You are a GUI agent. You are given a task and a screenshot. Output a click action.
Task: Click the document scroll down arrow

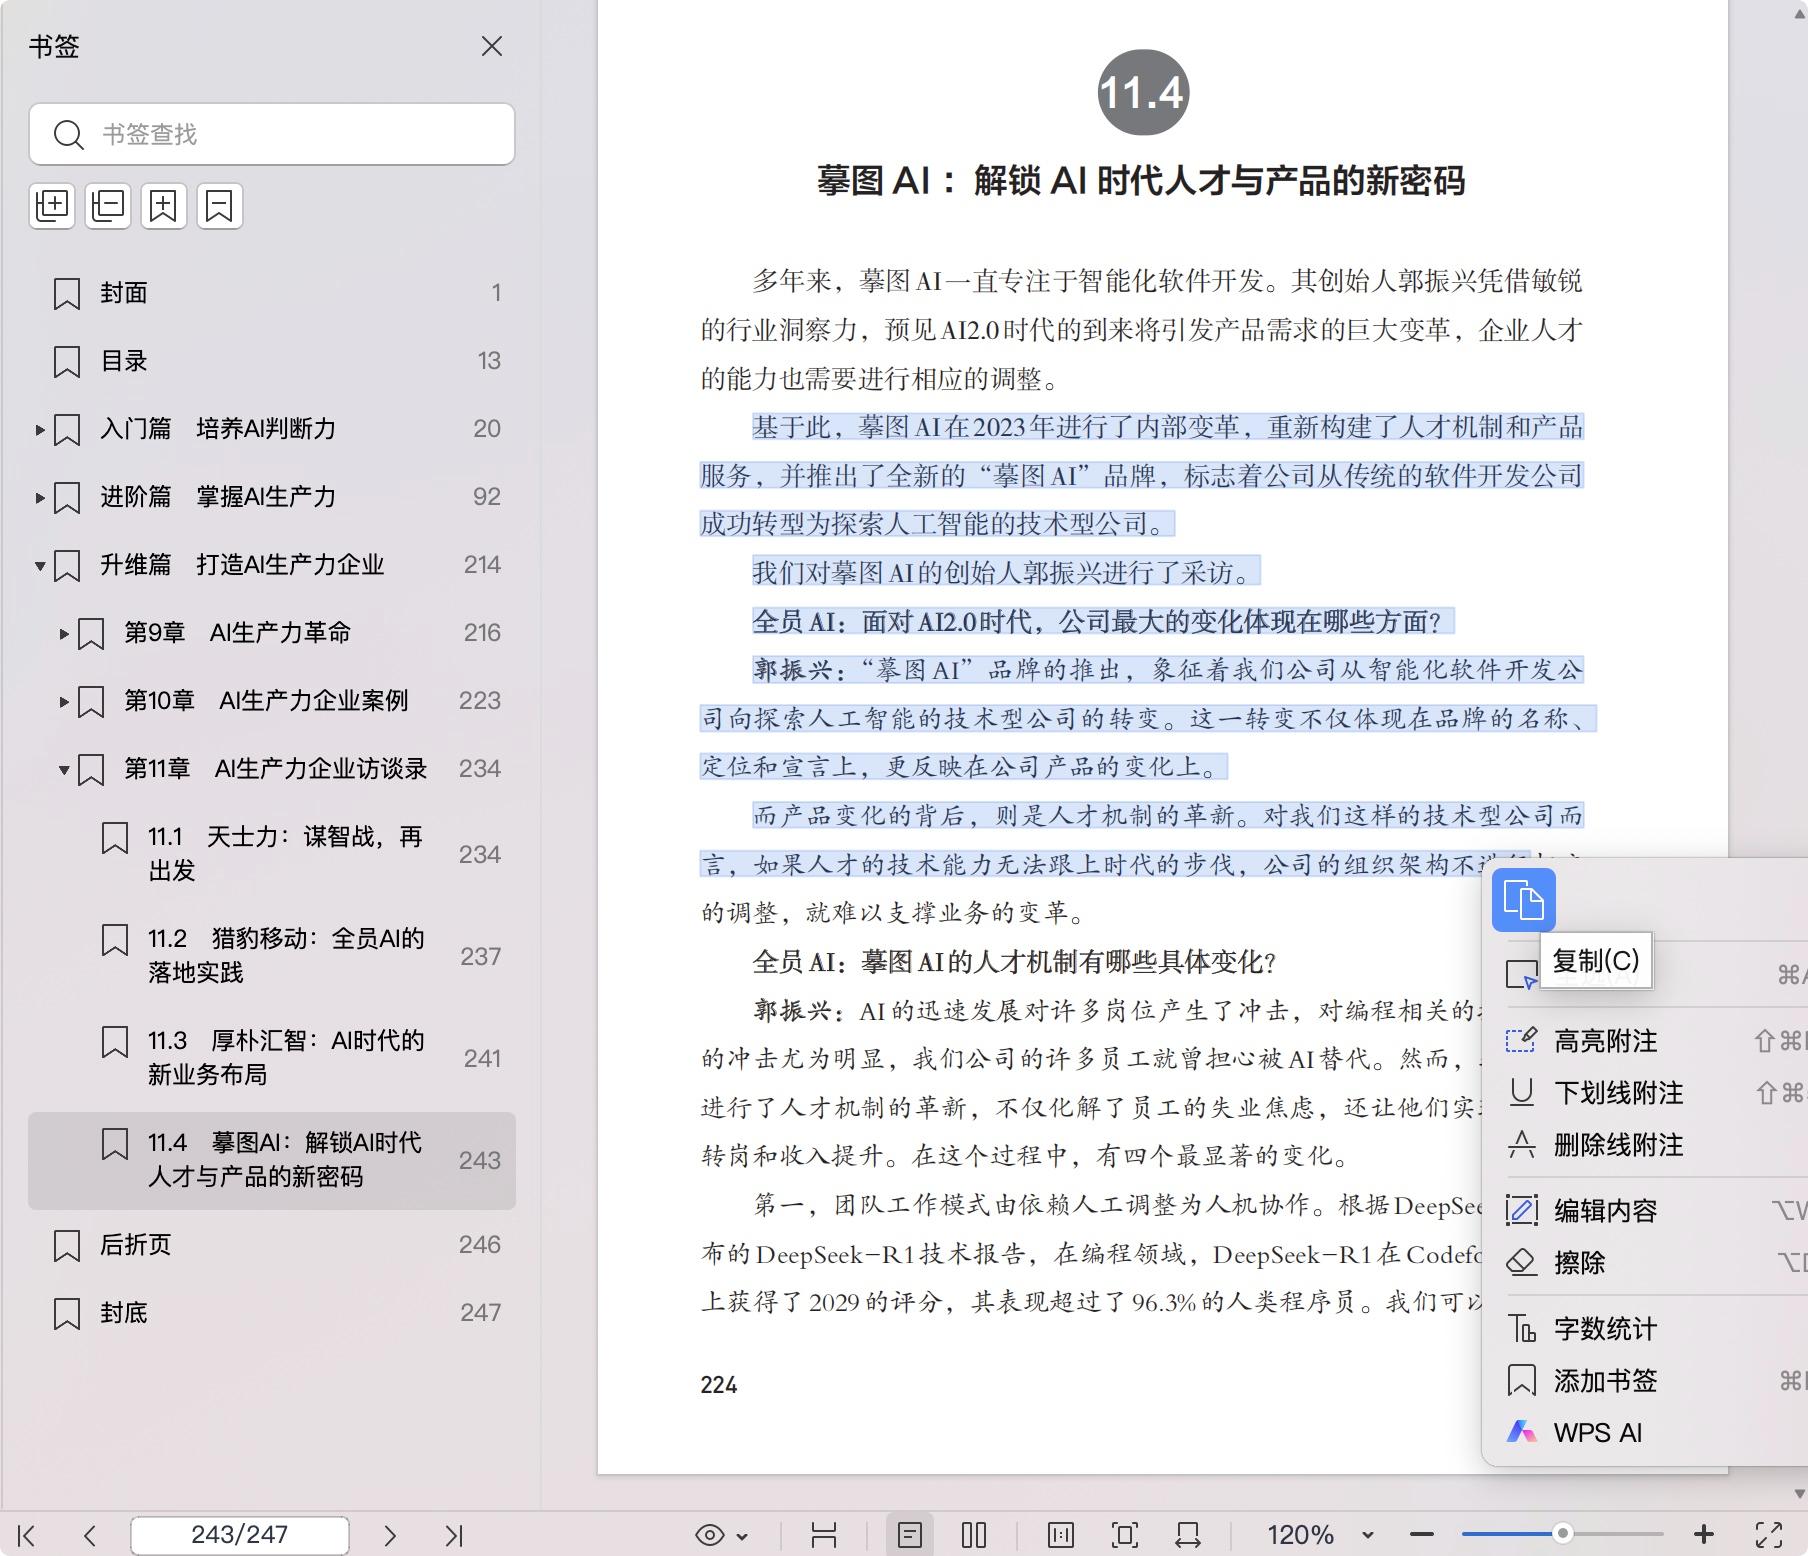point(1799,1494)
